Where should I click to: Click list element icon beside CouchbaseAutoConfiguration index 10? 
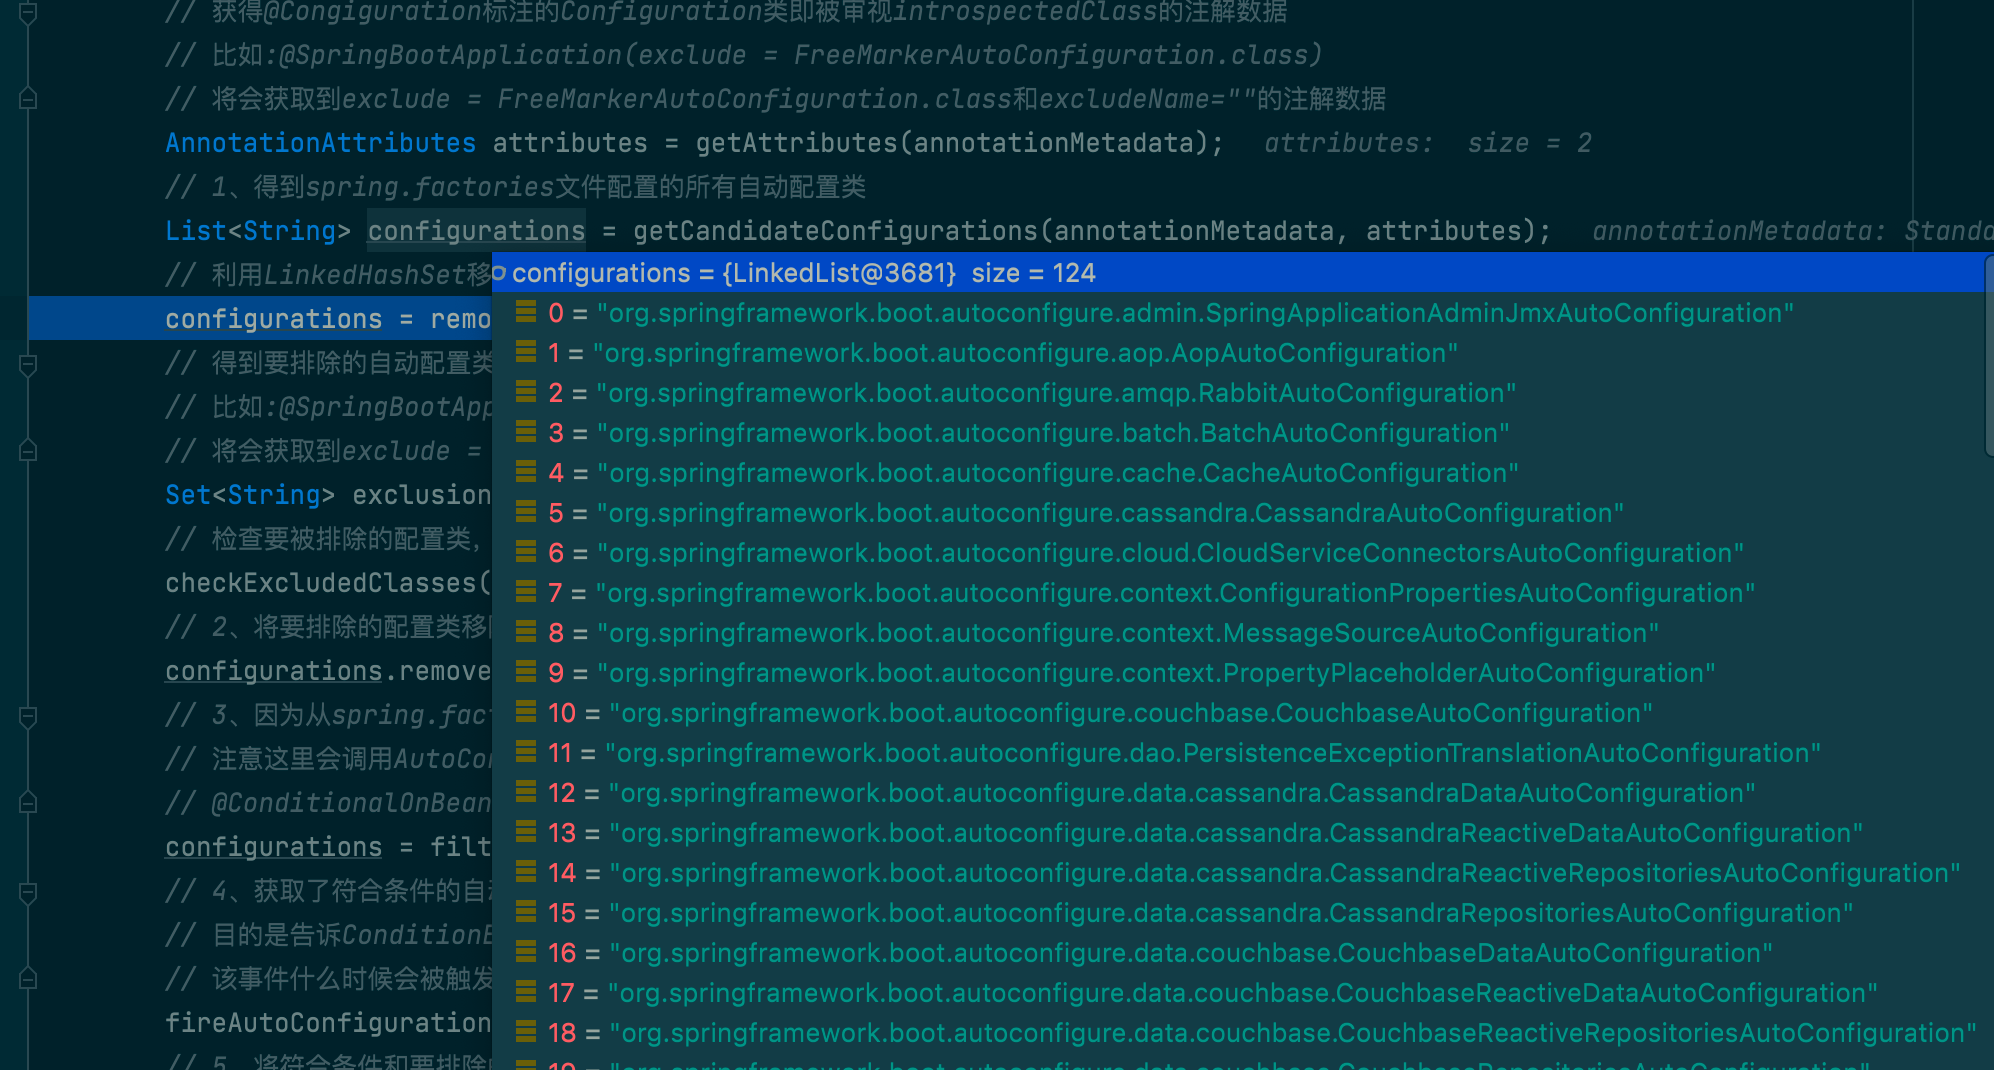point(526,712)
